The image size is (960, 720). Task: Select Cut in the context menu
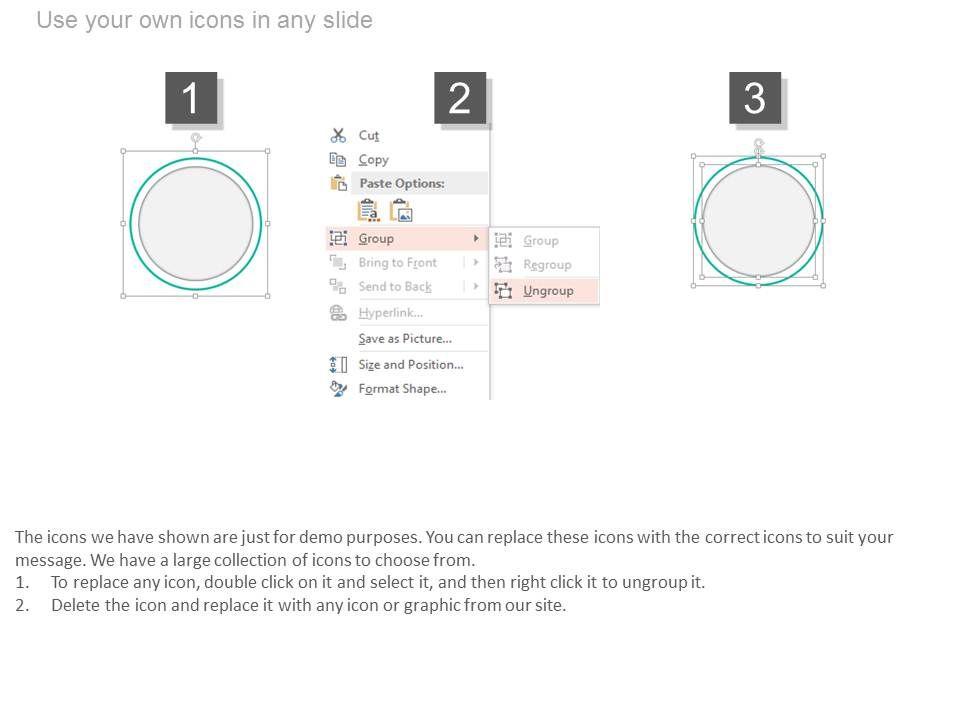[x=369, y=135]
